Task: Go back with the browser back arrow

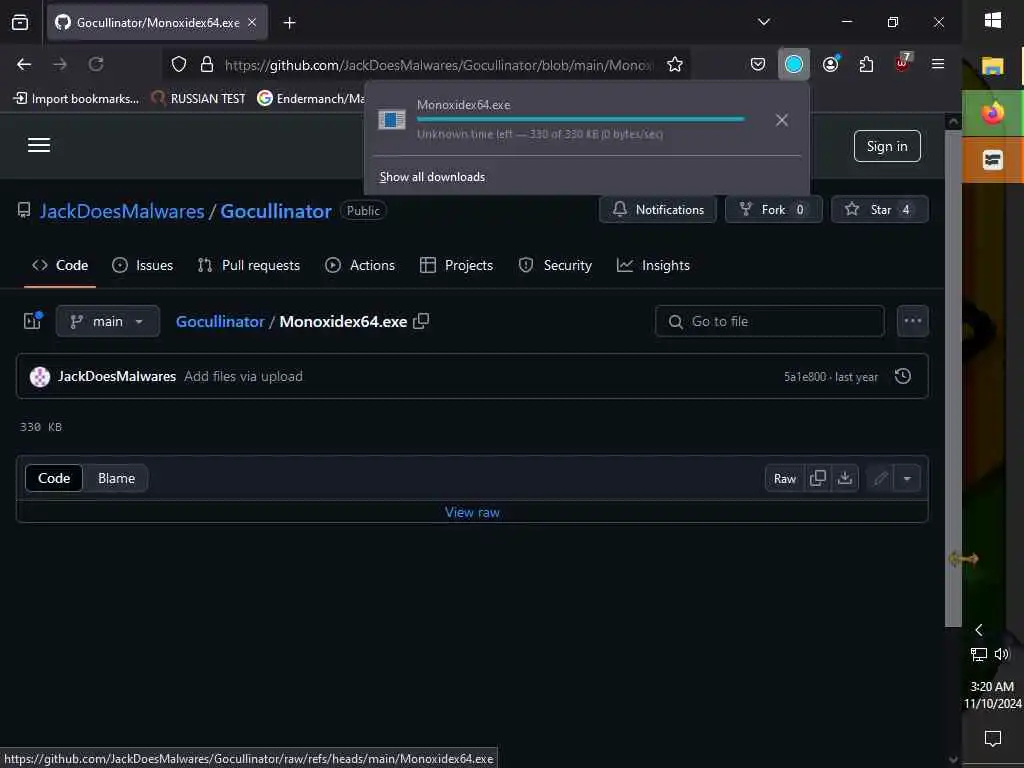Action: 24,64
